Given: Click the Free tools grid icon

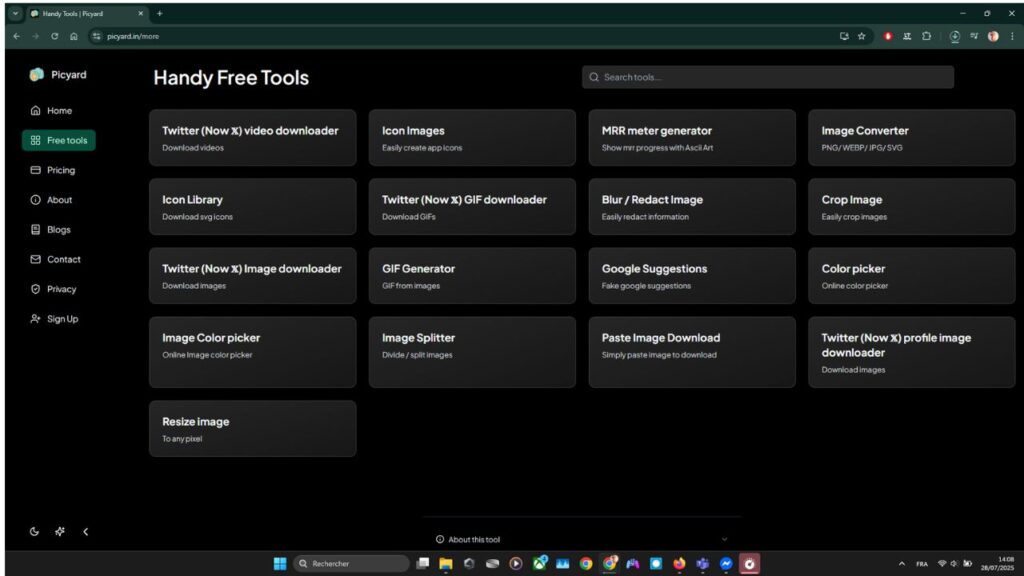Looking at the screenshot, I should 35,140.
